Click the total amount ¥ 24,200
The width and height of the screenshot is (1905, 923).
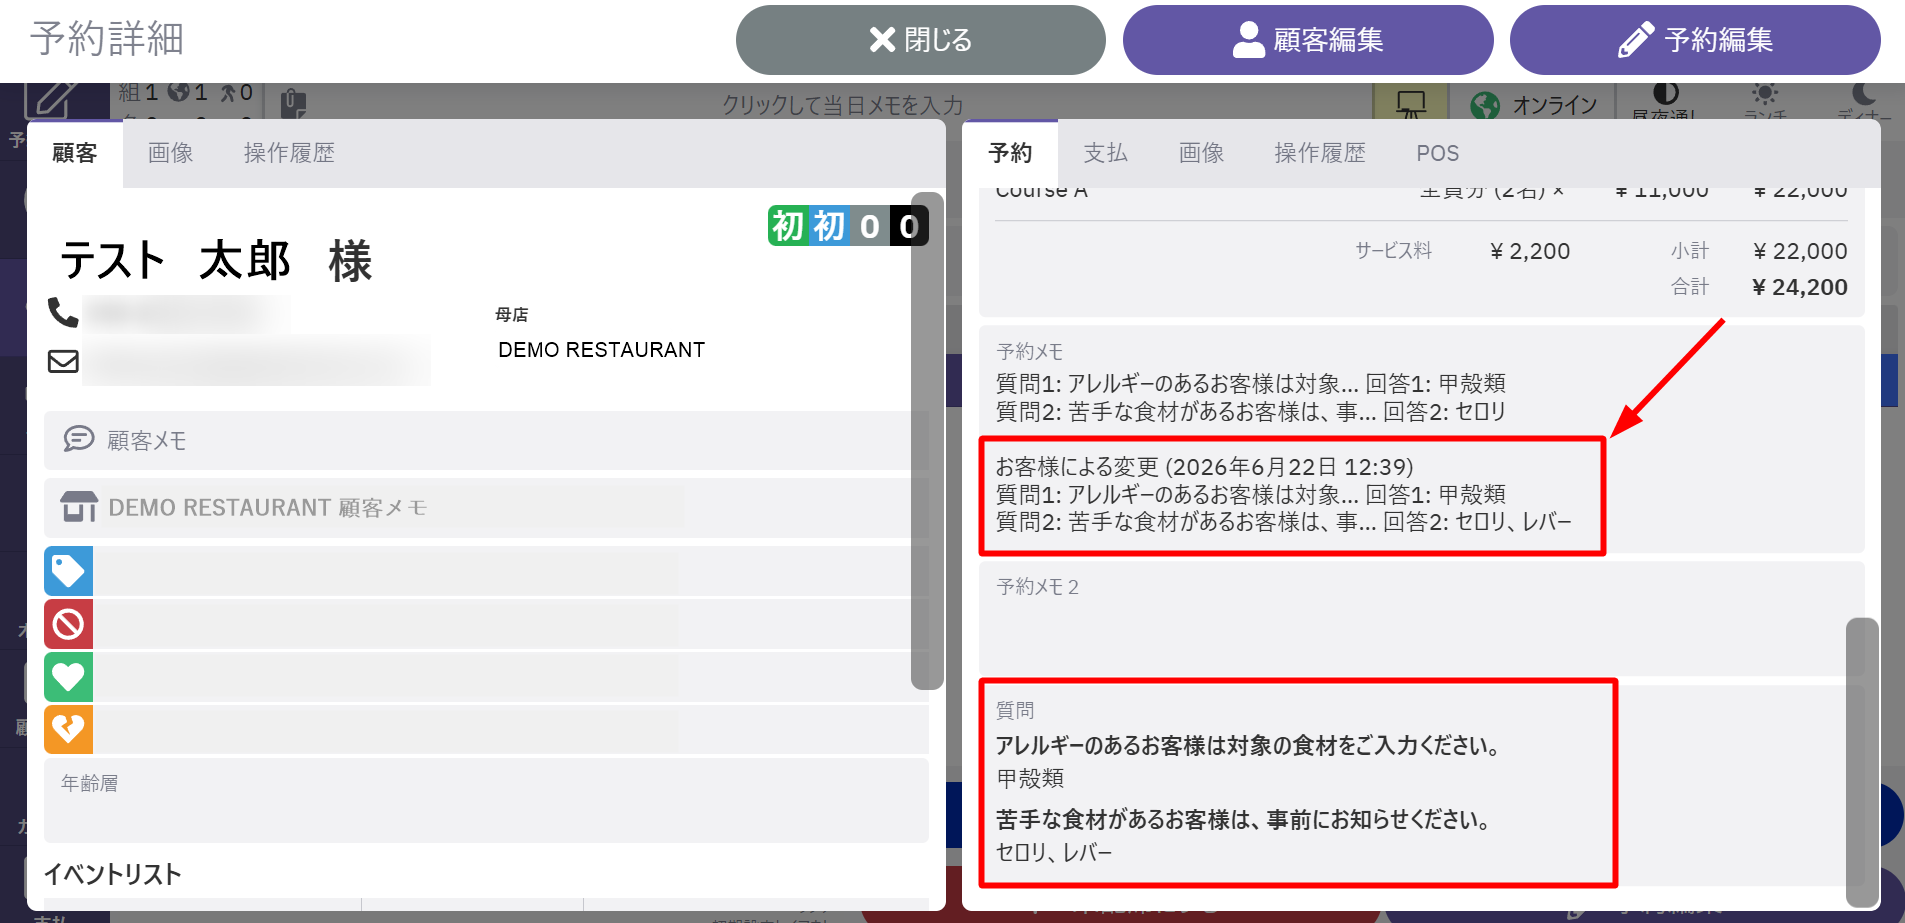[1800, 287]
